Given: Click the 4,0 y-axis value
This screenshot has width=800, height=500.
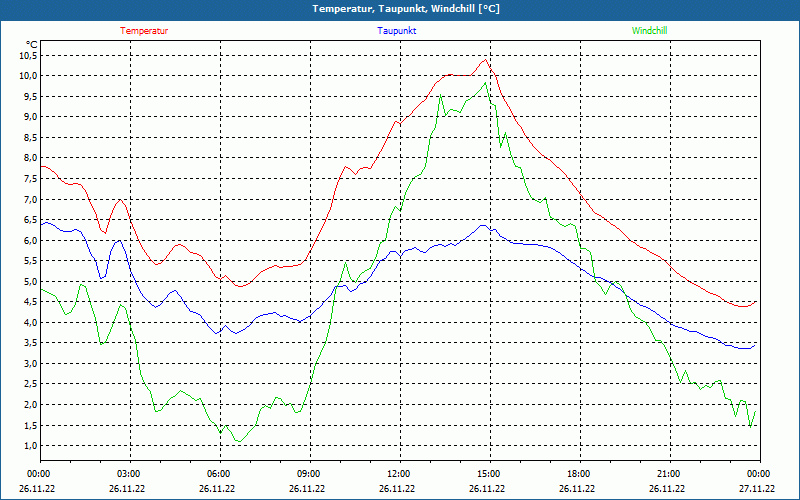Looking at the screenshot, I should pos(31,322).
